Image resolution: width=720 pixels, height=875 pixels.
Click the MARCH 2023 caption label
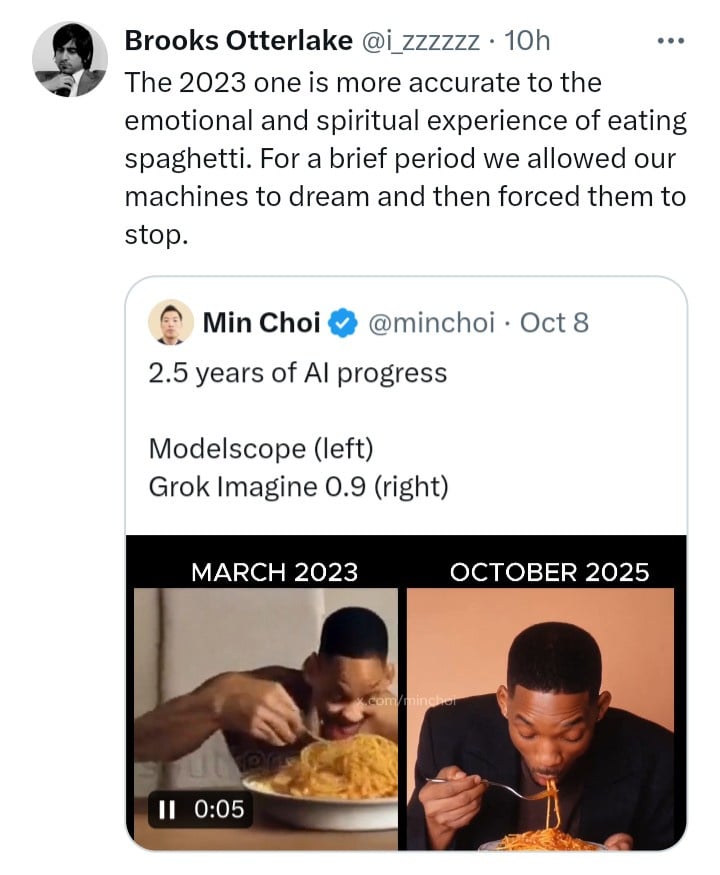274,573
